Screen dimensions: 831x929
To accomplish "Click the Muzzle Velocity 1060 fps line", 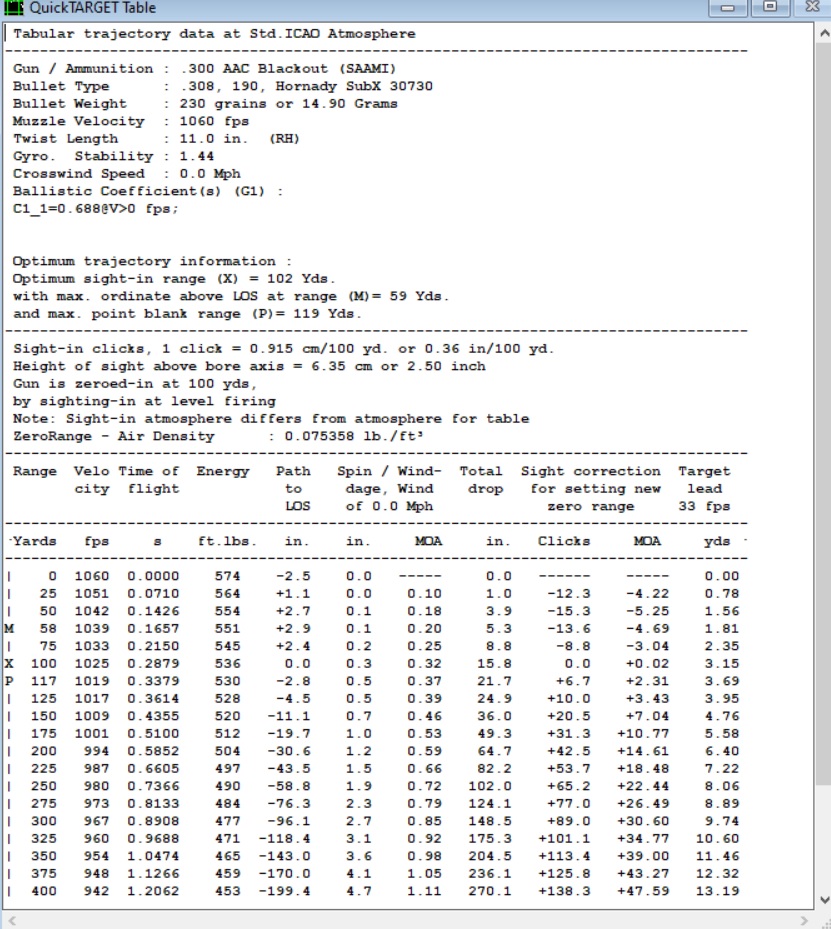I will tap(130, 121).
